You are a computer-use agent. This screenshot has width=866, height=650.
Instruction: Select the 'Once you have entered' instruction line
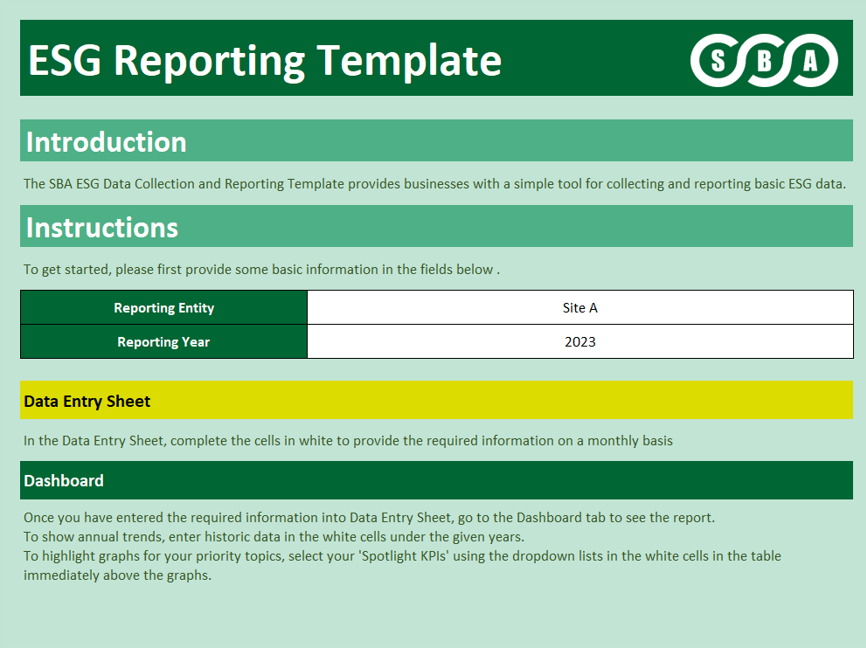pos(369,517)
